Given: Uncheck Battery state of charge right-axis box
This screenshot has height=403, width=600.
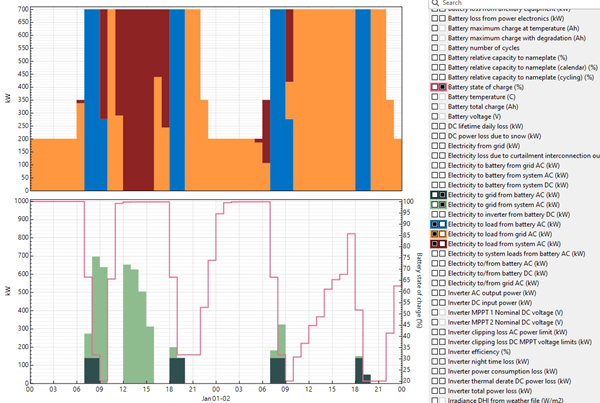Looking at the screenshot, I should click(x=442, y=88).
